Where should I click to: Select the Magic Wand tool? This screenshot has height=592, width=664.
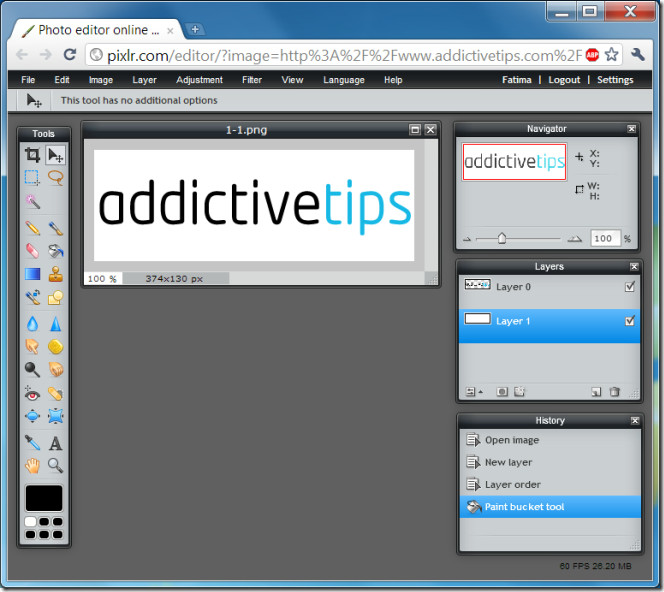tap(32, 201)
